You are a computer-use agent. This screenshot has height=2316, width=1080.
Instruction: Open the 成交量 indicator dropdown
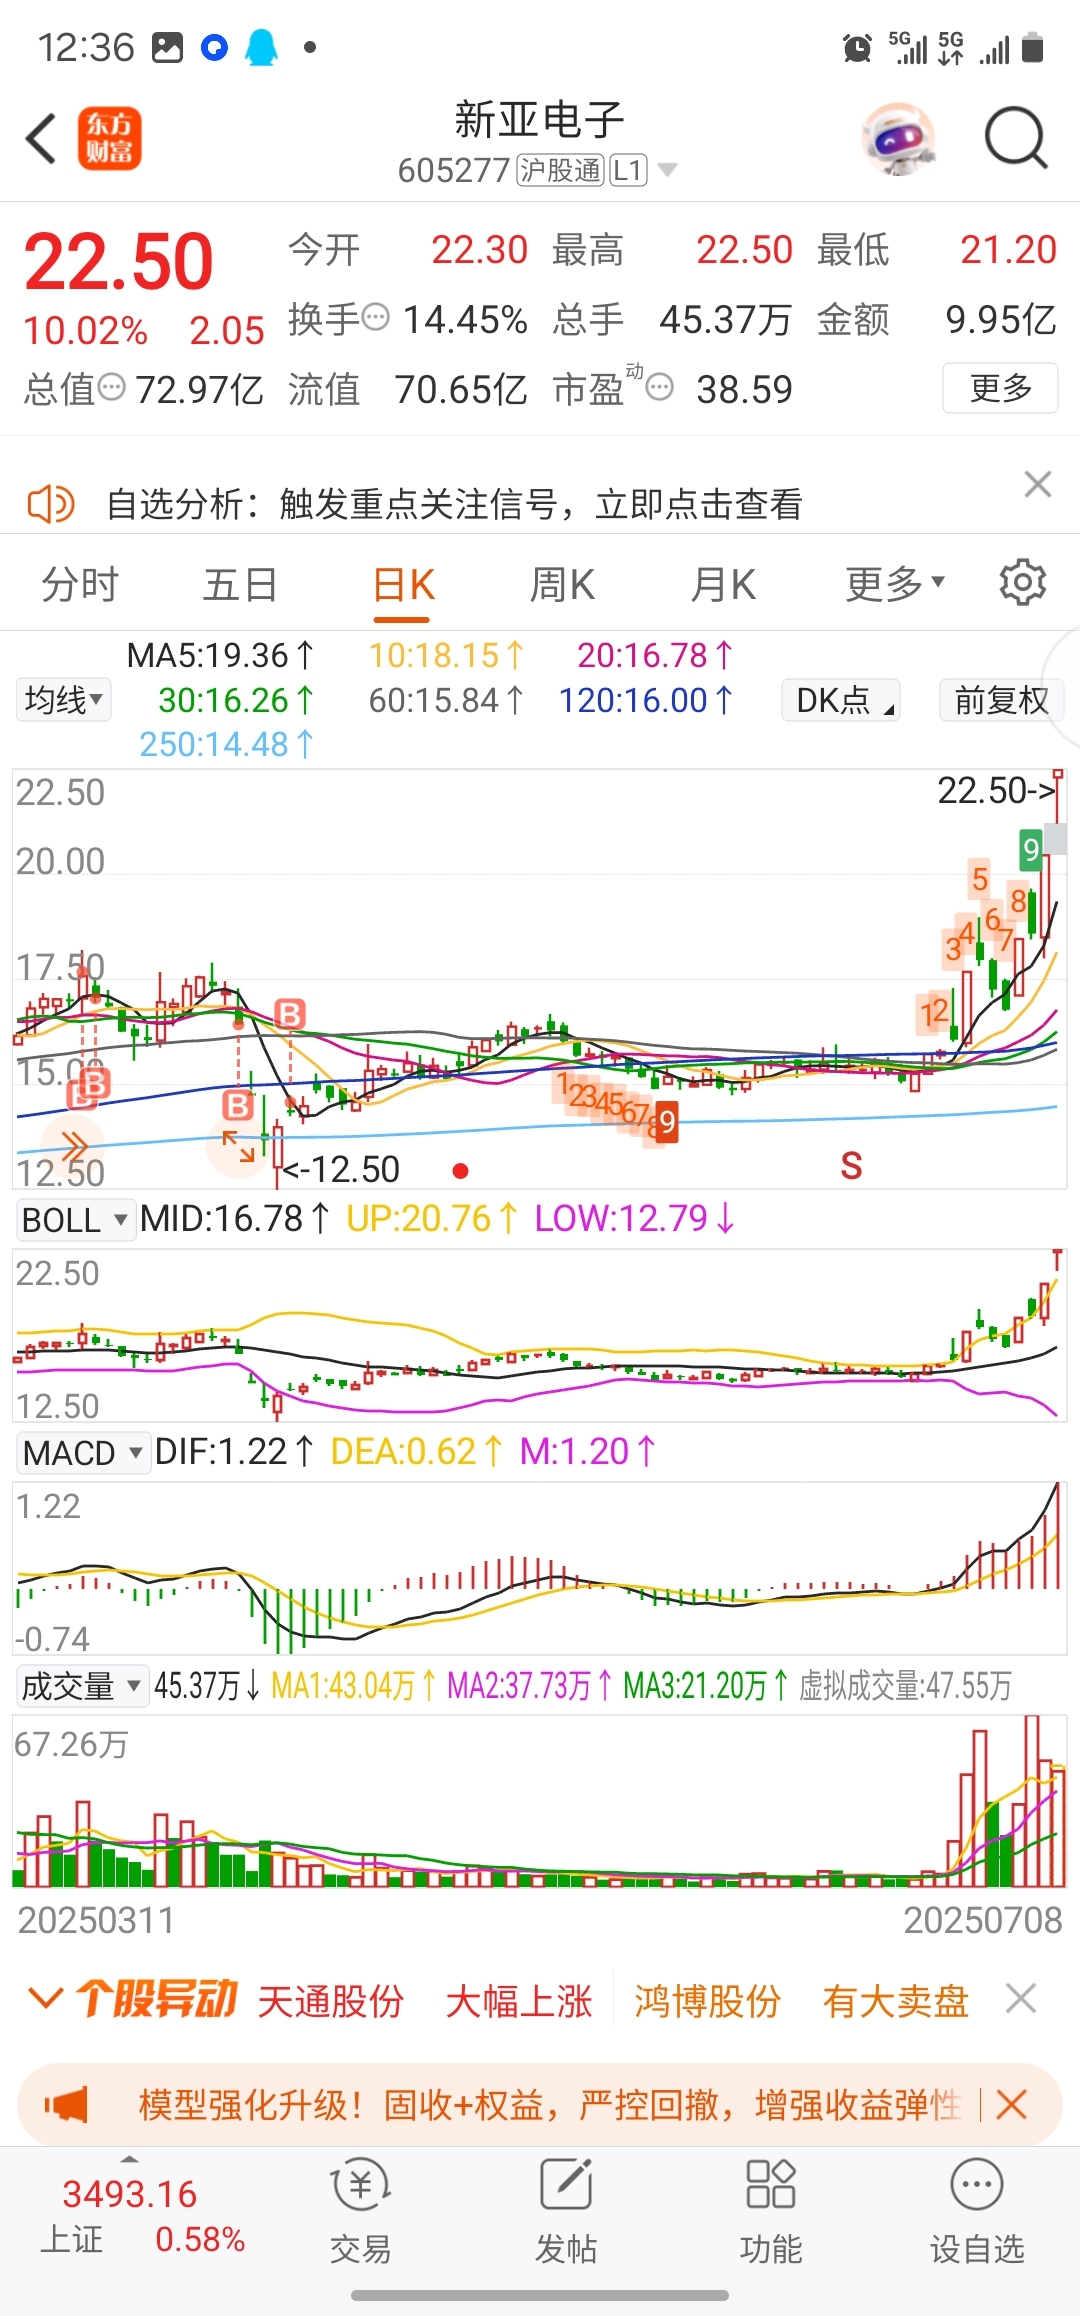[83, 1685]
